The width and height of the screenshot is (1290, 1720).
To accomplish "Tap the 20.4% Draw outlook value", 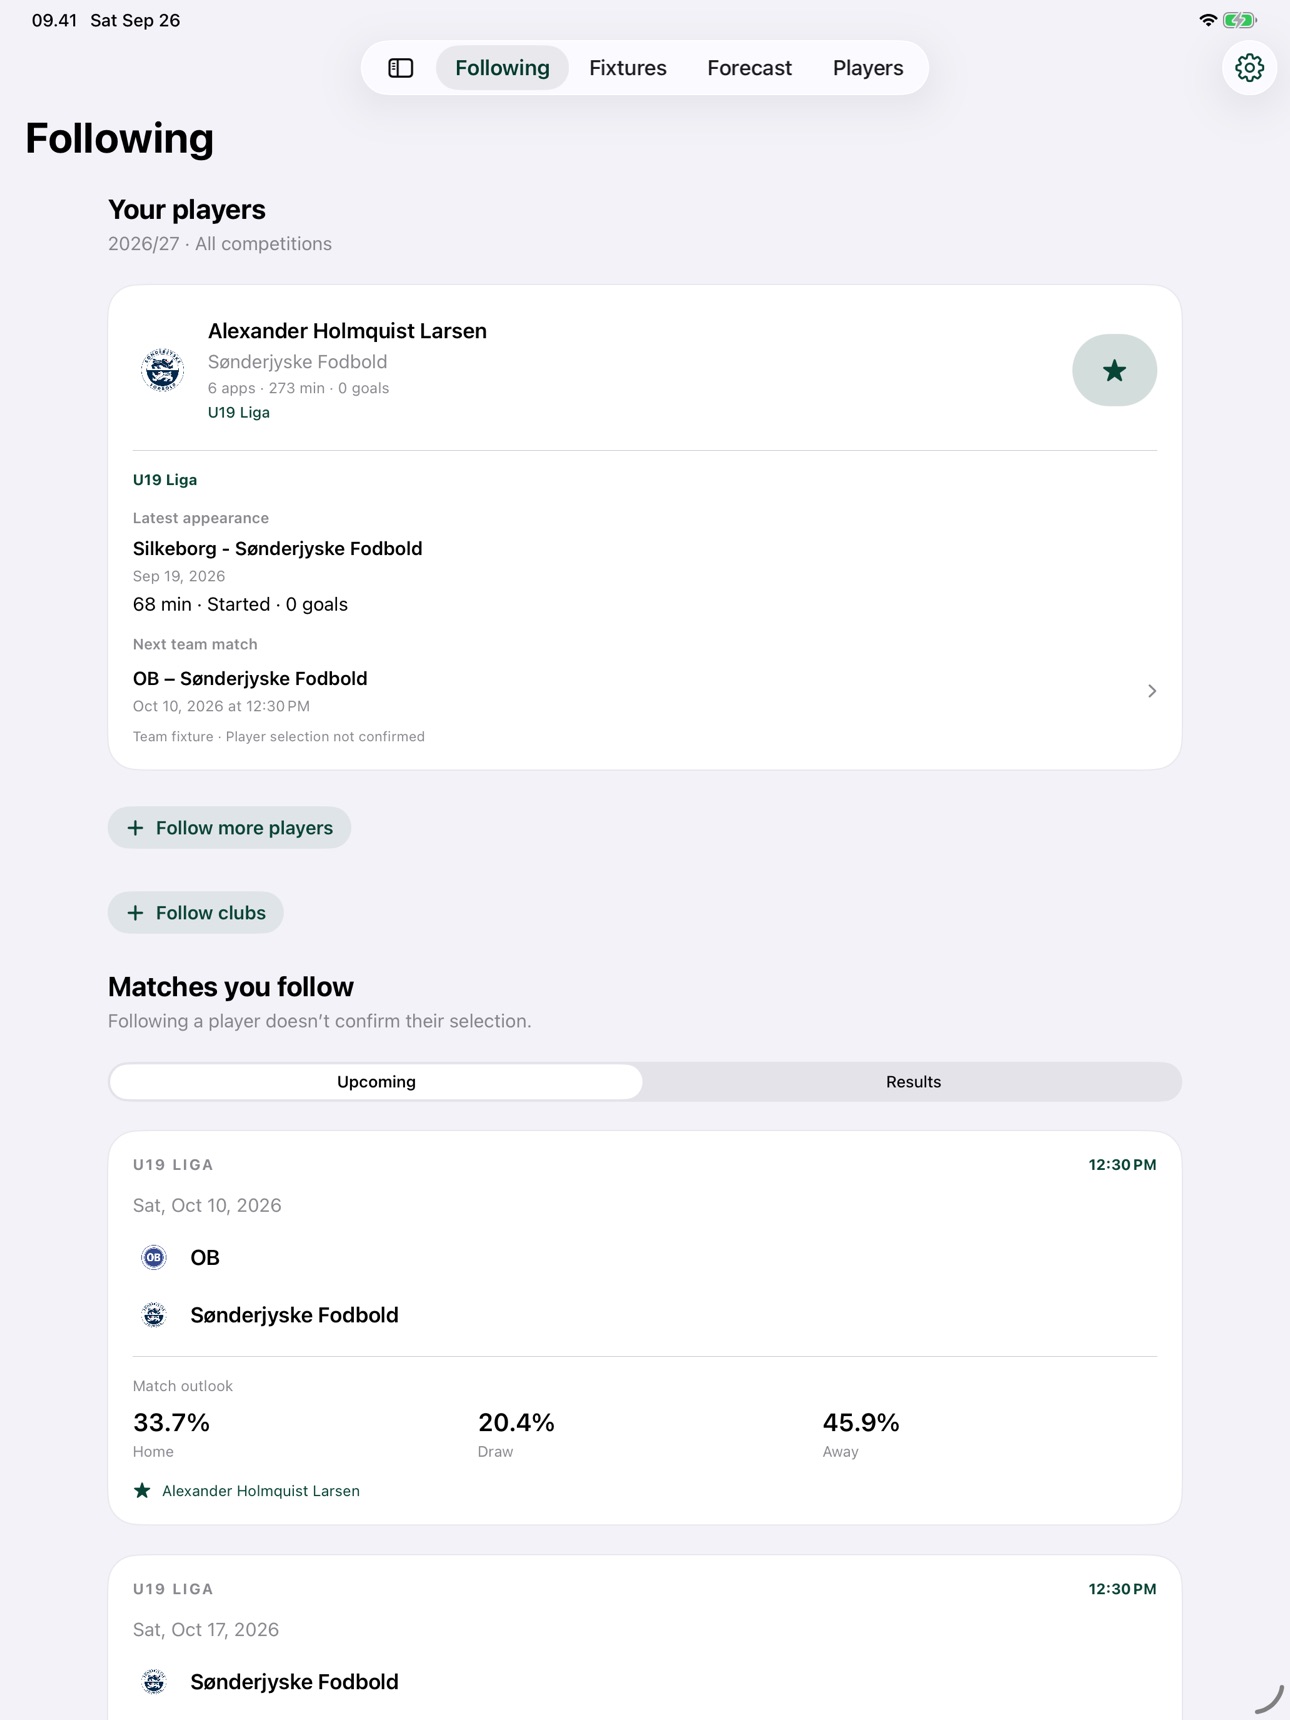I will pos(516,1423).
